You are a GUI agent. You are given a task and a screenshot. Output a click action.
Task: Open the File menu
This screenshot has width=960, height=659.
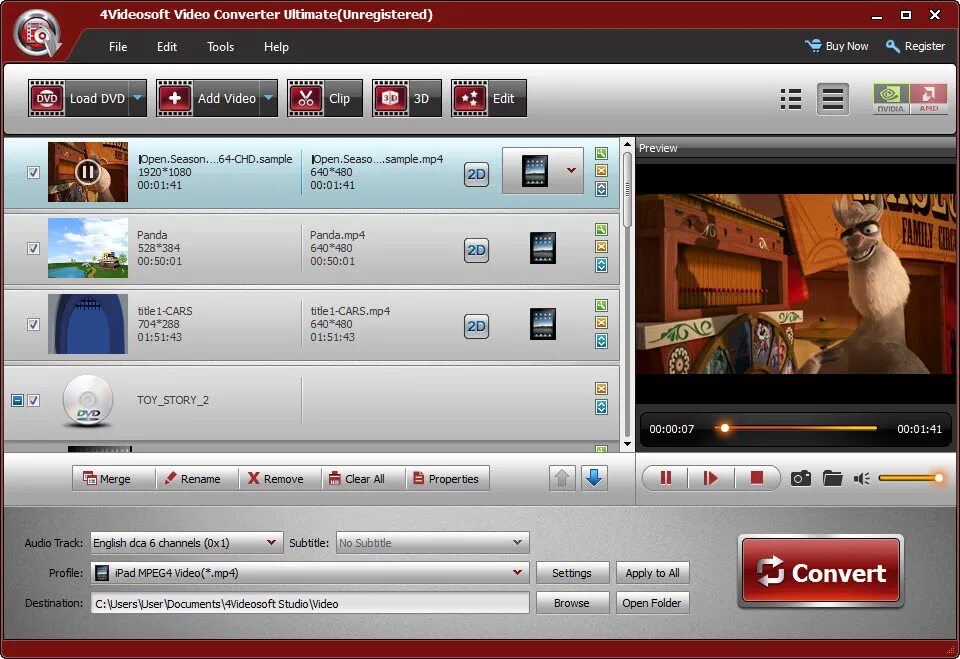(x=118, y=47)
